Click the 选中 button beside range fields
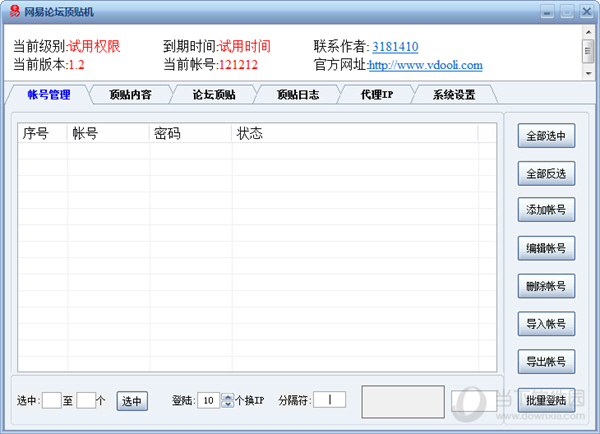 [x=132, y=401]
